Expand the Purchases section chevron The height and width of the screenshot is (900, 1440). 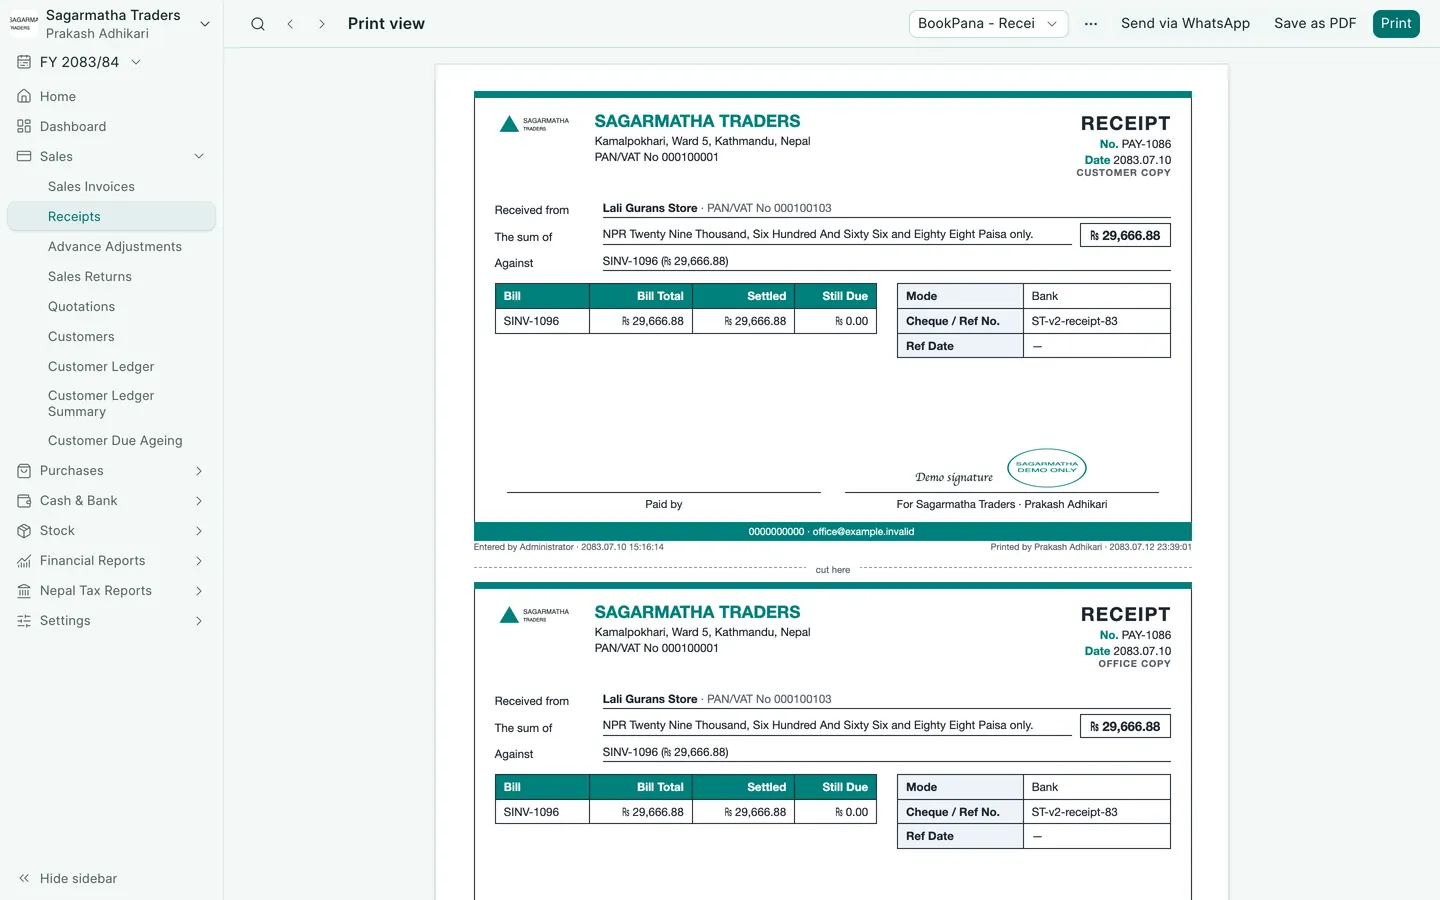(x=199, y=471)
